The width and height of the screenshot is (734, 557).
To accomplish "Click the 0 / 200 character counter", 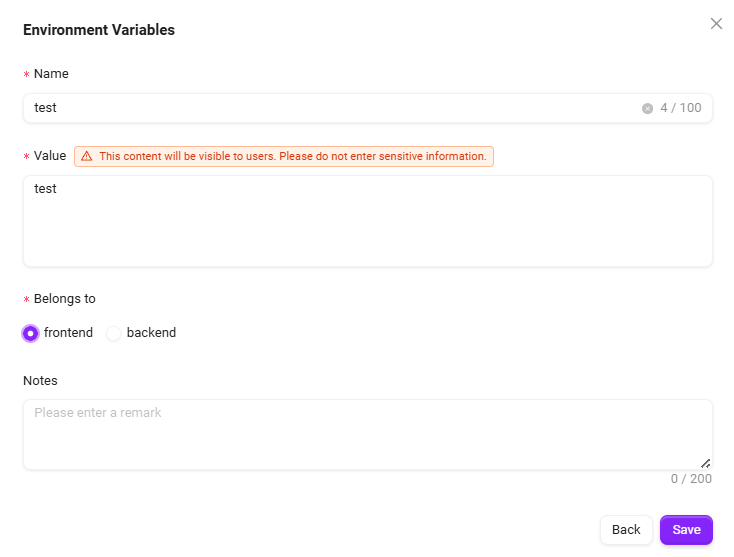I will (x=691, y=479).
